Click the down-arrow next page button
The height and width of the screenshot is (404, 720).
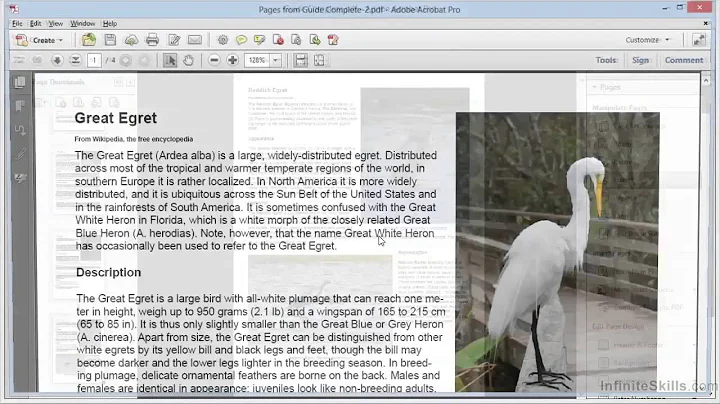pyautogui.click(x=57, y=60)
